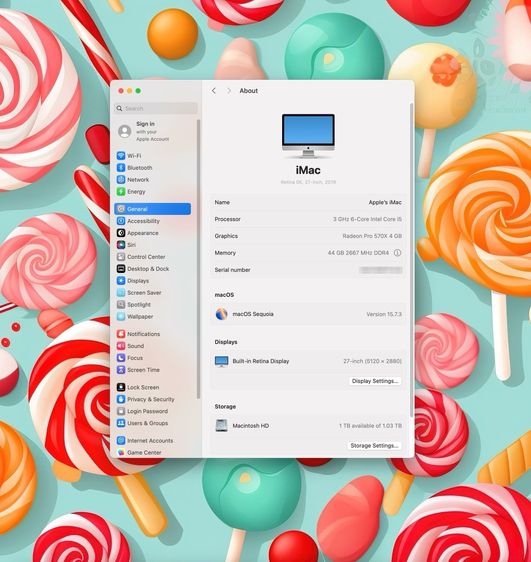Click the Memory value 44 GB
Viewport: 531px width, 562px height.
[x=358, y=253]
